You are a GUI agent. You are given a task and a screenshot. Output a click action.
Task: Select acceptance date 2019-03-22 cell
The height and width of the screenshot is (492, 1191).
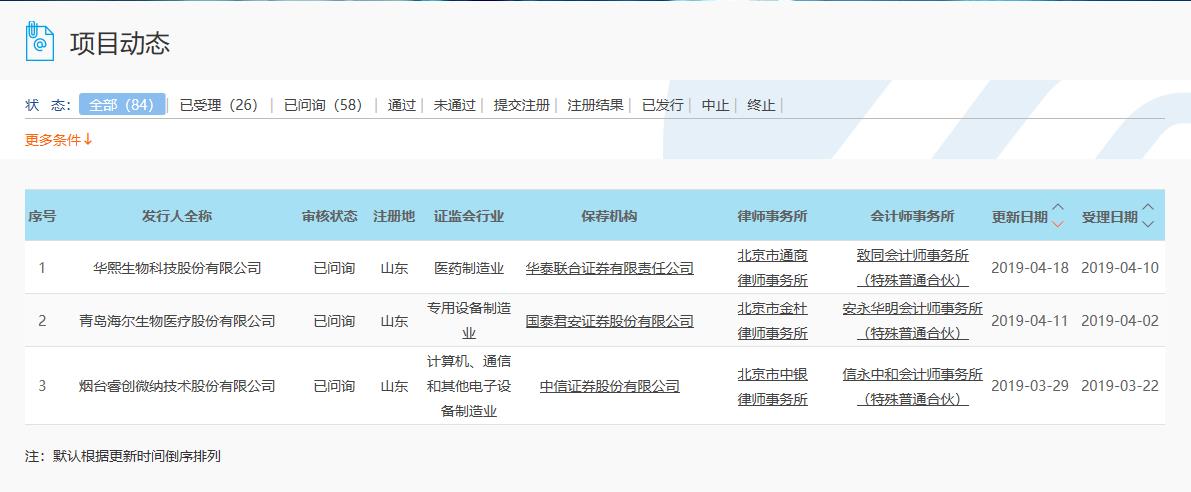tap(1120, 386)
